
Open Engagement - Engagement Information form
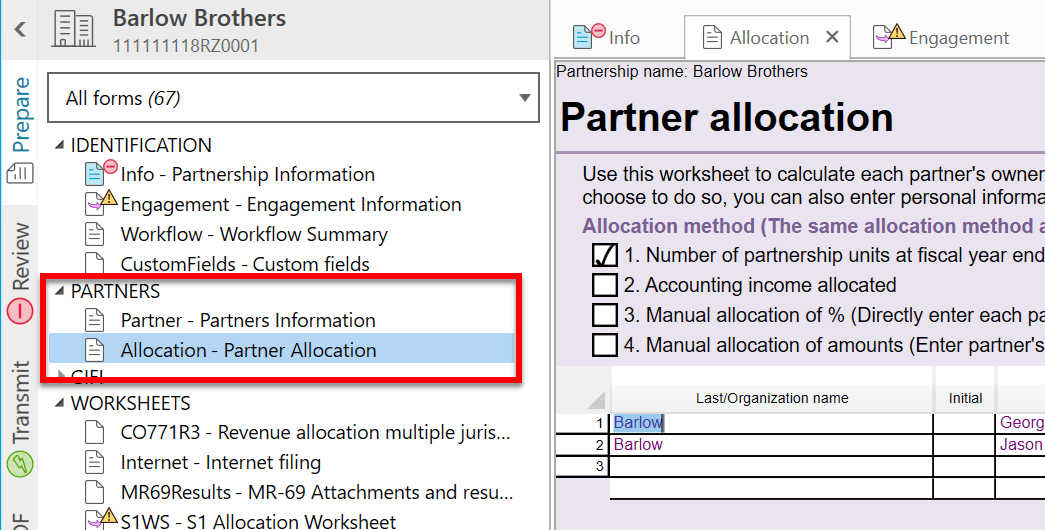tap(291, 205)
